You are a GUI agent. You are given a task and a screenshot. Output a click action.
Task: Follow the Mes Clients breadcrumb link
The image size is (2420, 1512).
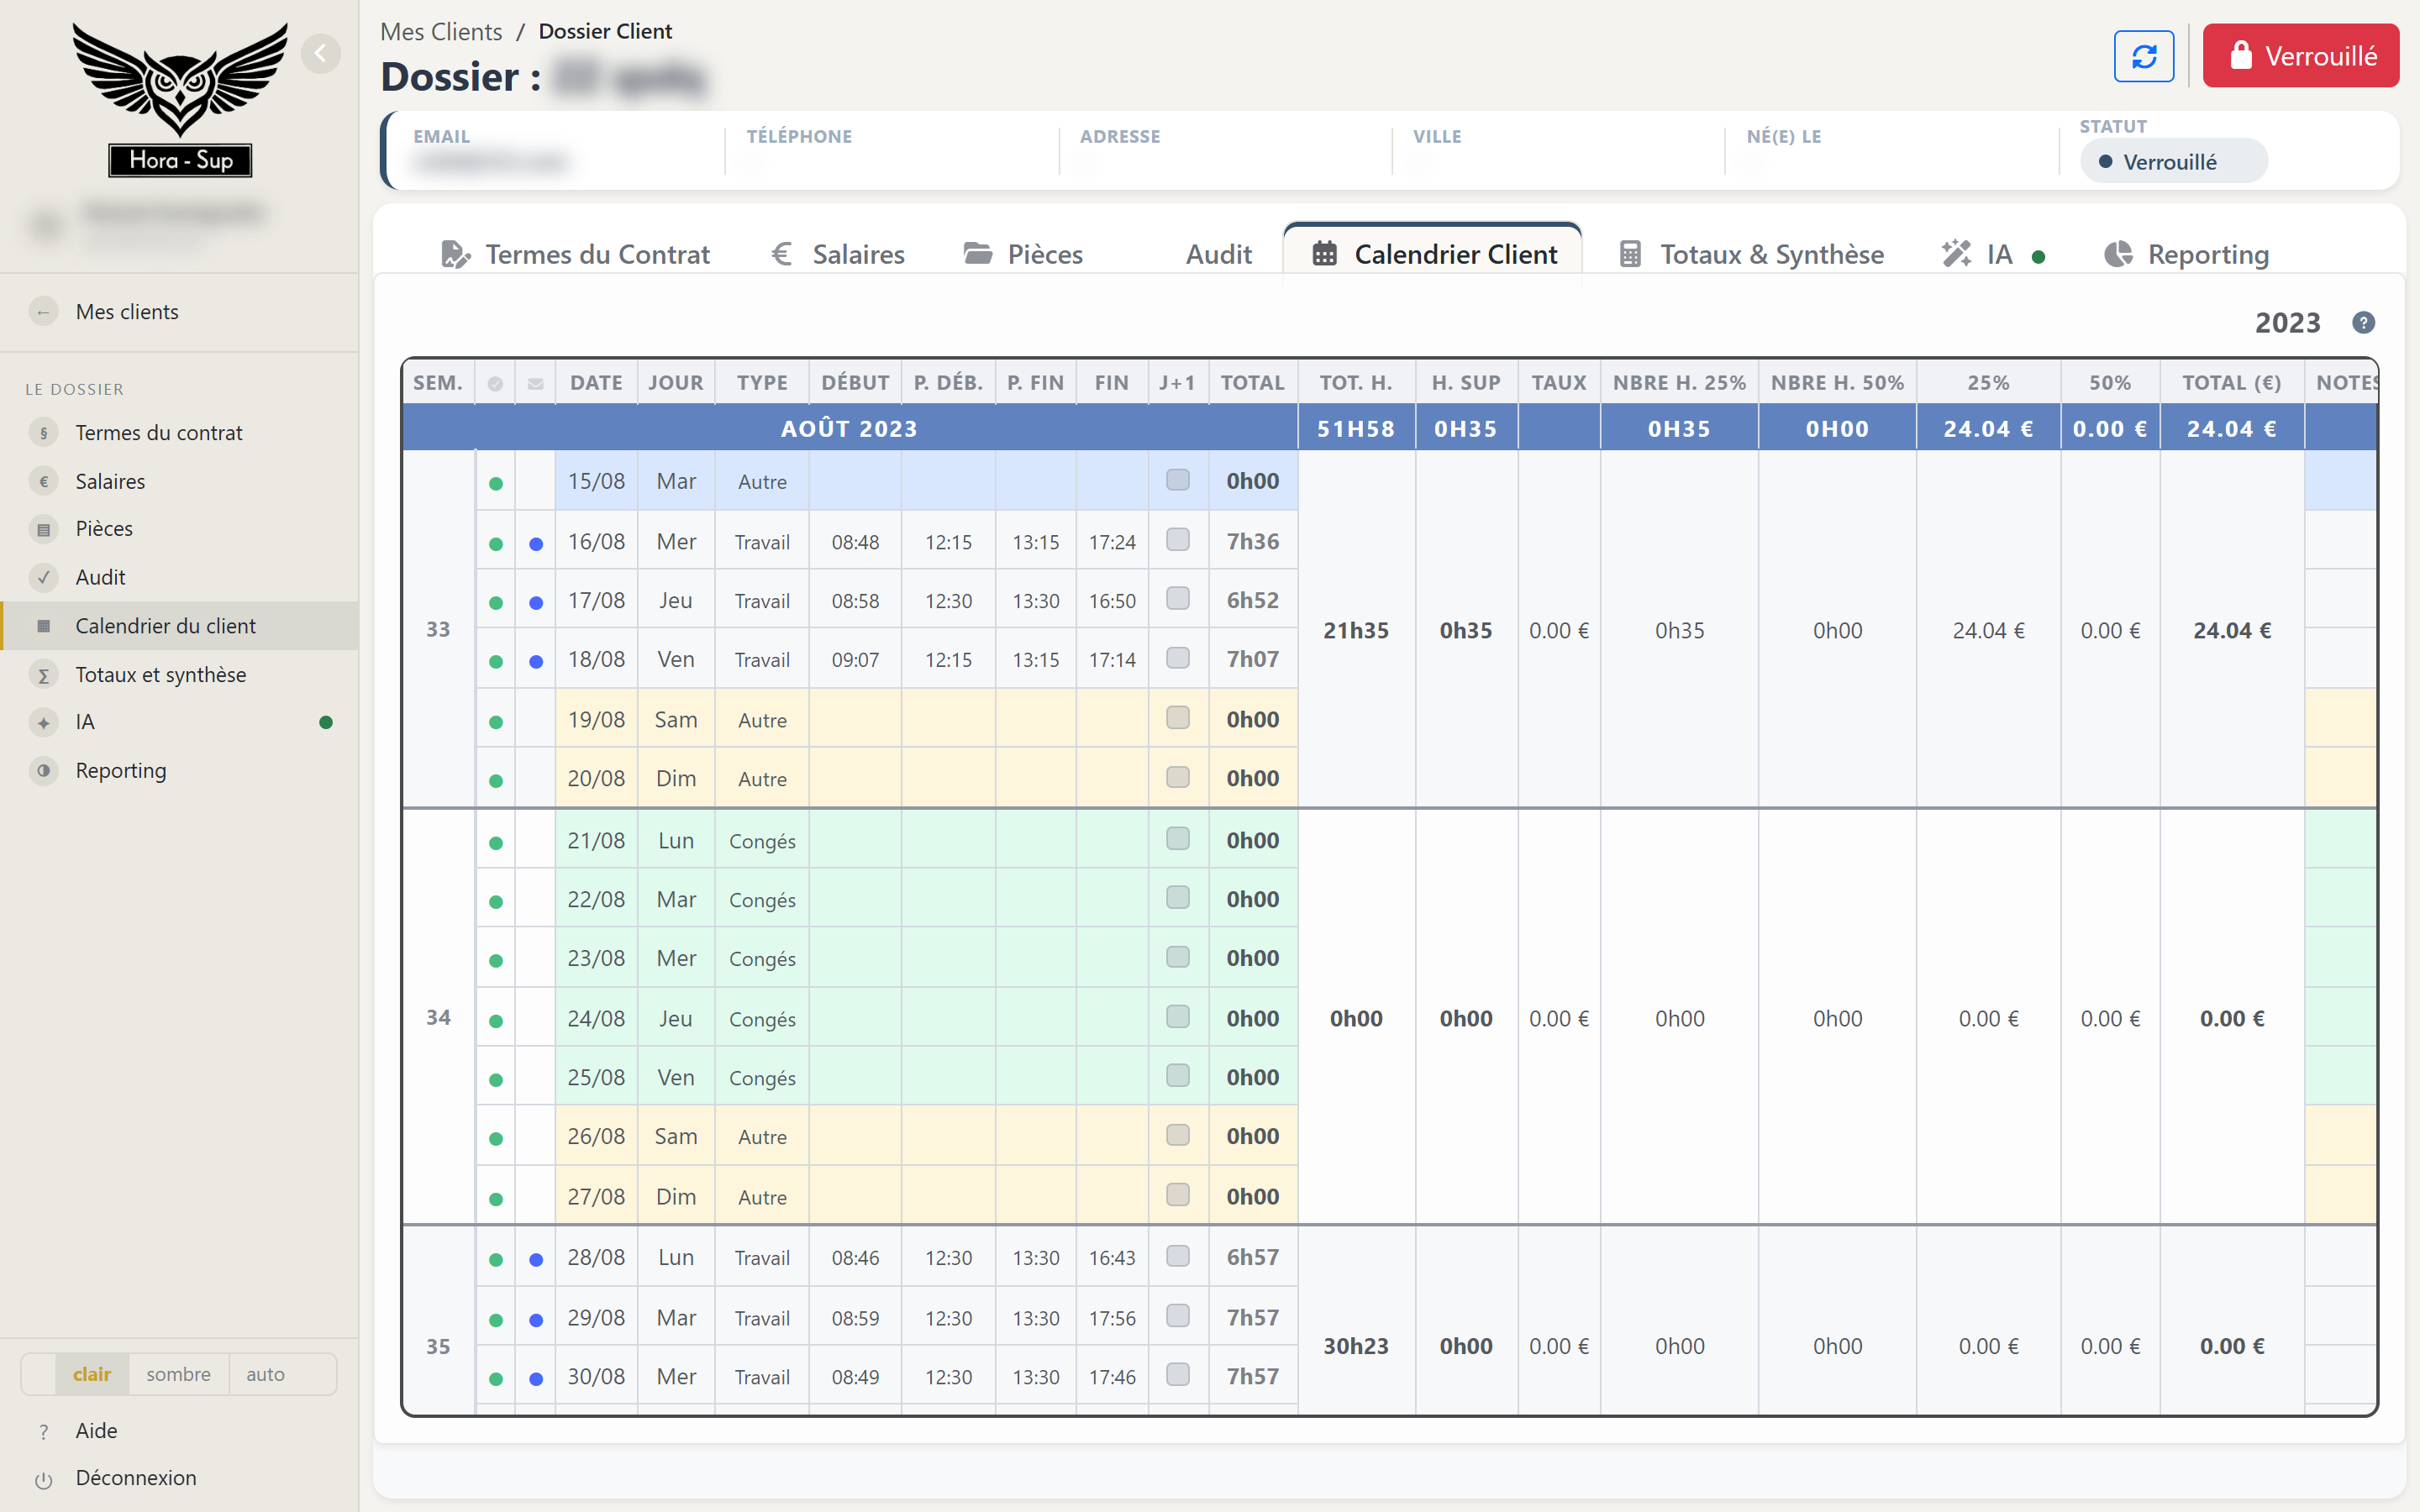click(441, 32)
